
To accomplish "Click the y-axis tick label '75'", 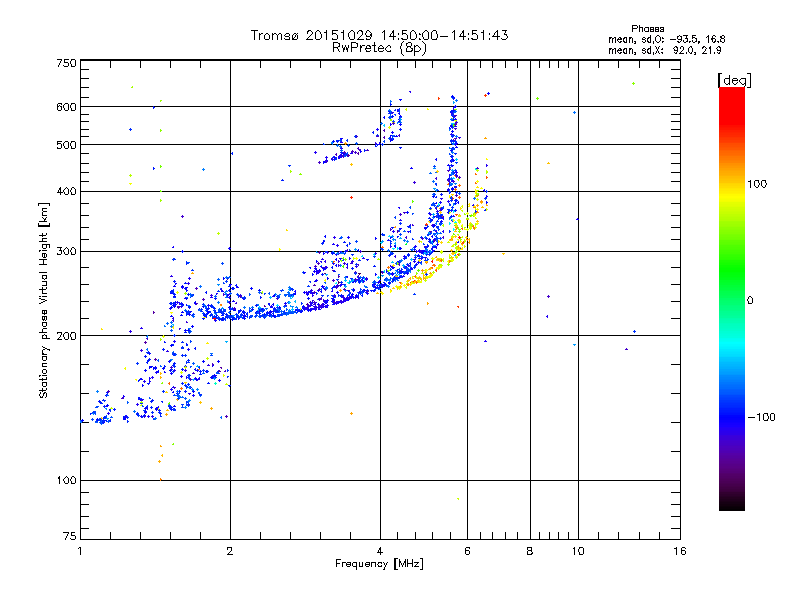I will click(x=70, y=536).
